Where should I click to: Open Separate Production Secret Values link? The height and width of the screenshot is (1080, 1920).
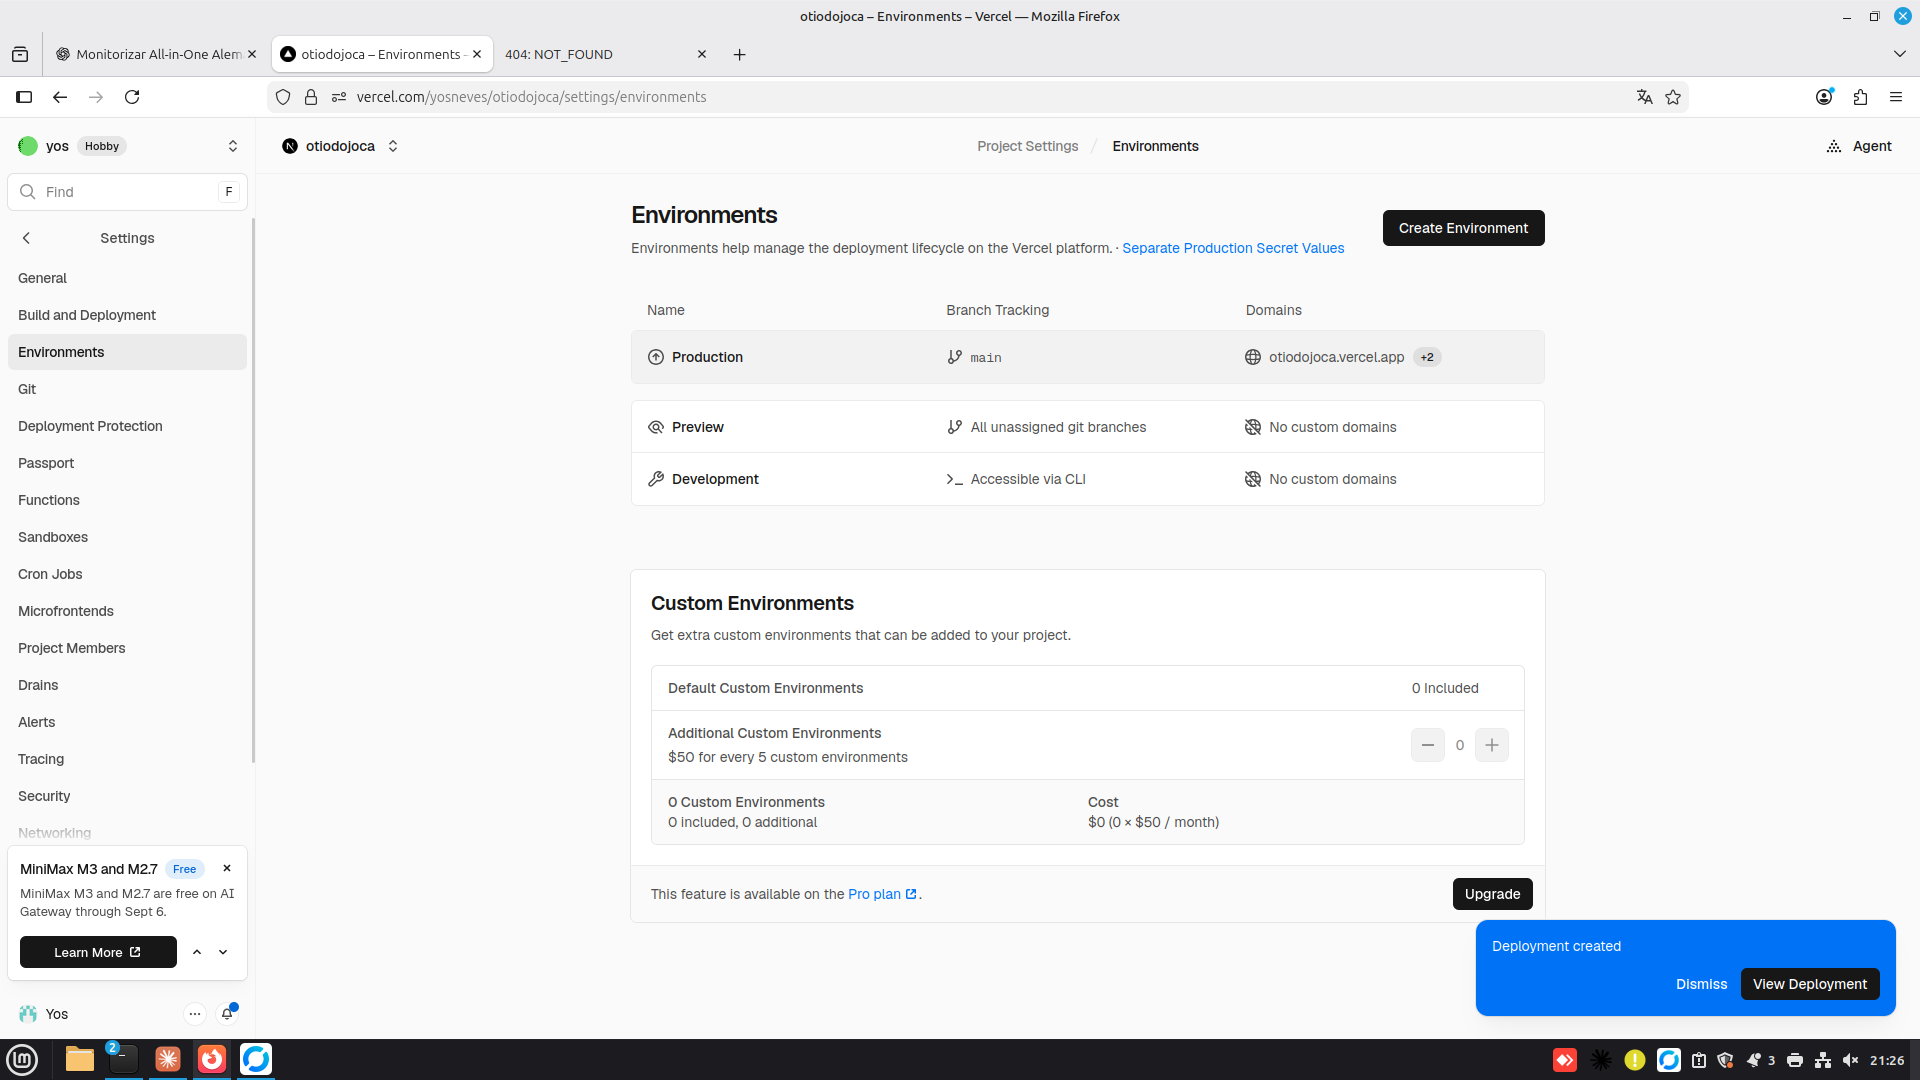tap(1233, 248)
